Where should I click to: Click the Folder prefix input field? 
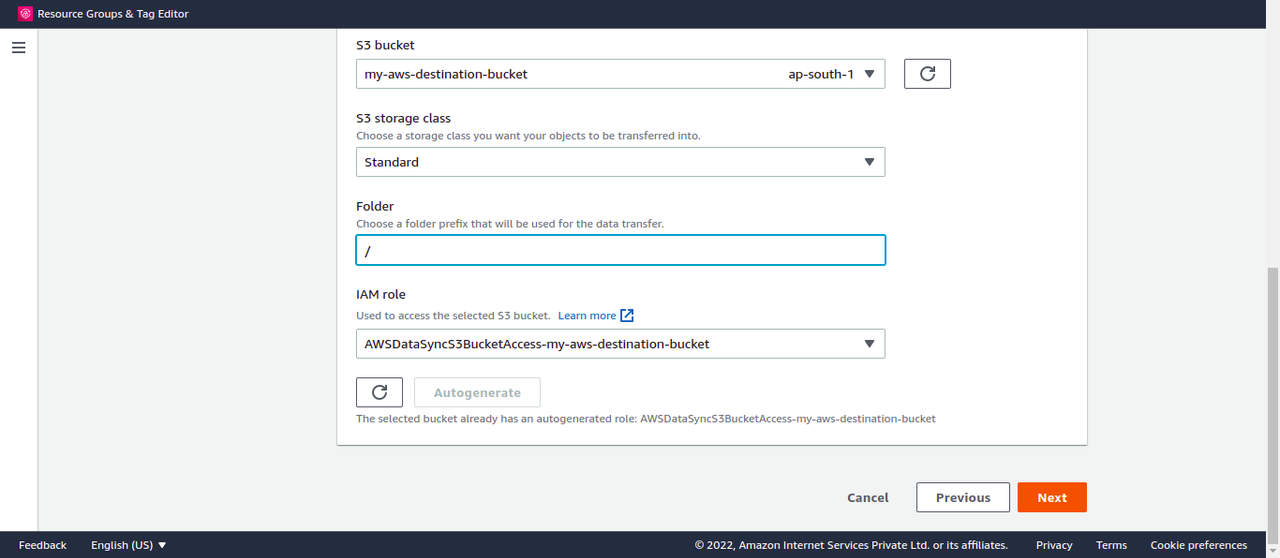(620, 250)
